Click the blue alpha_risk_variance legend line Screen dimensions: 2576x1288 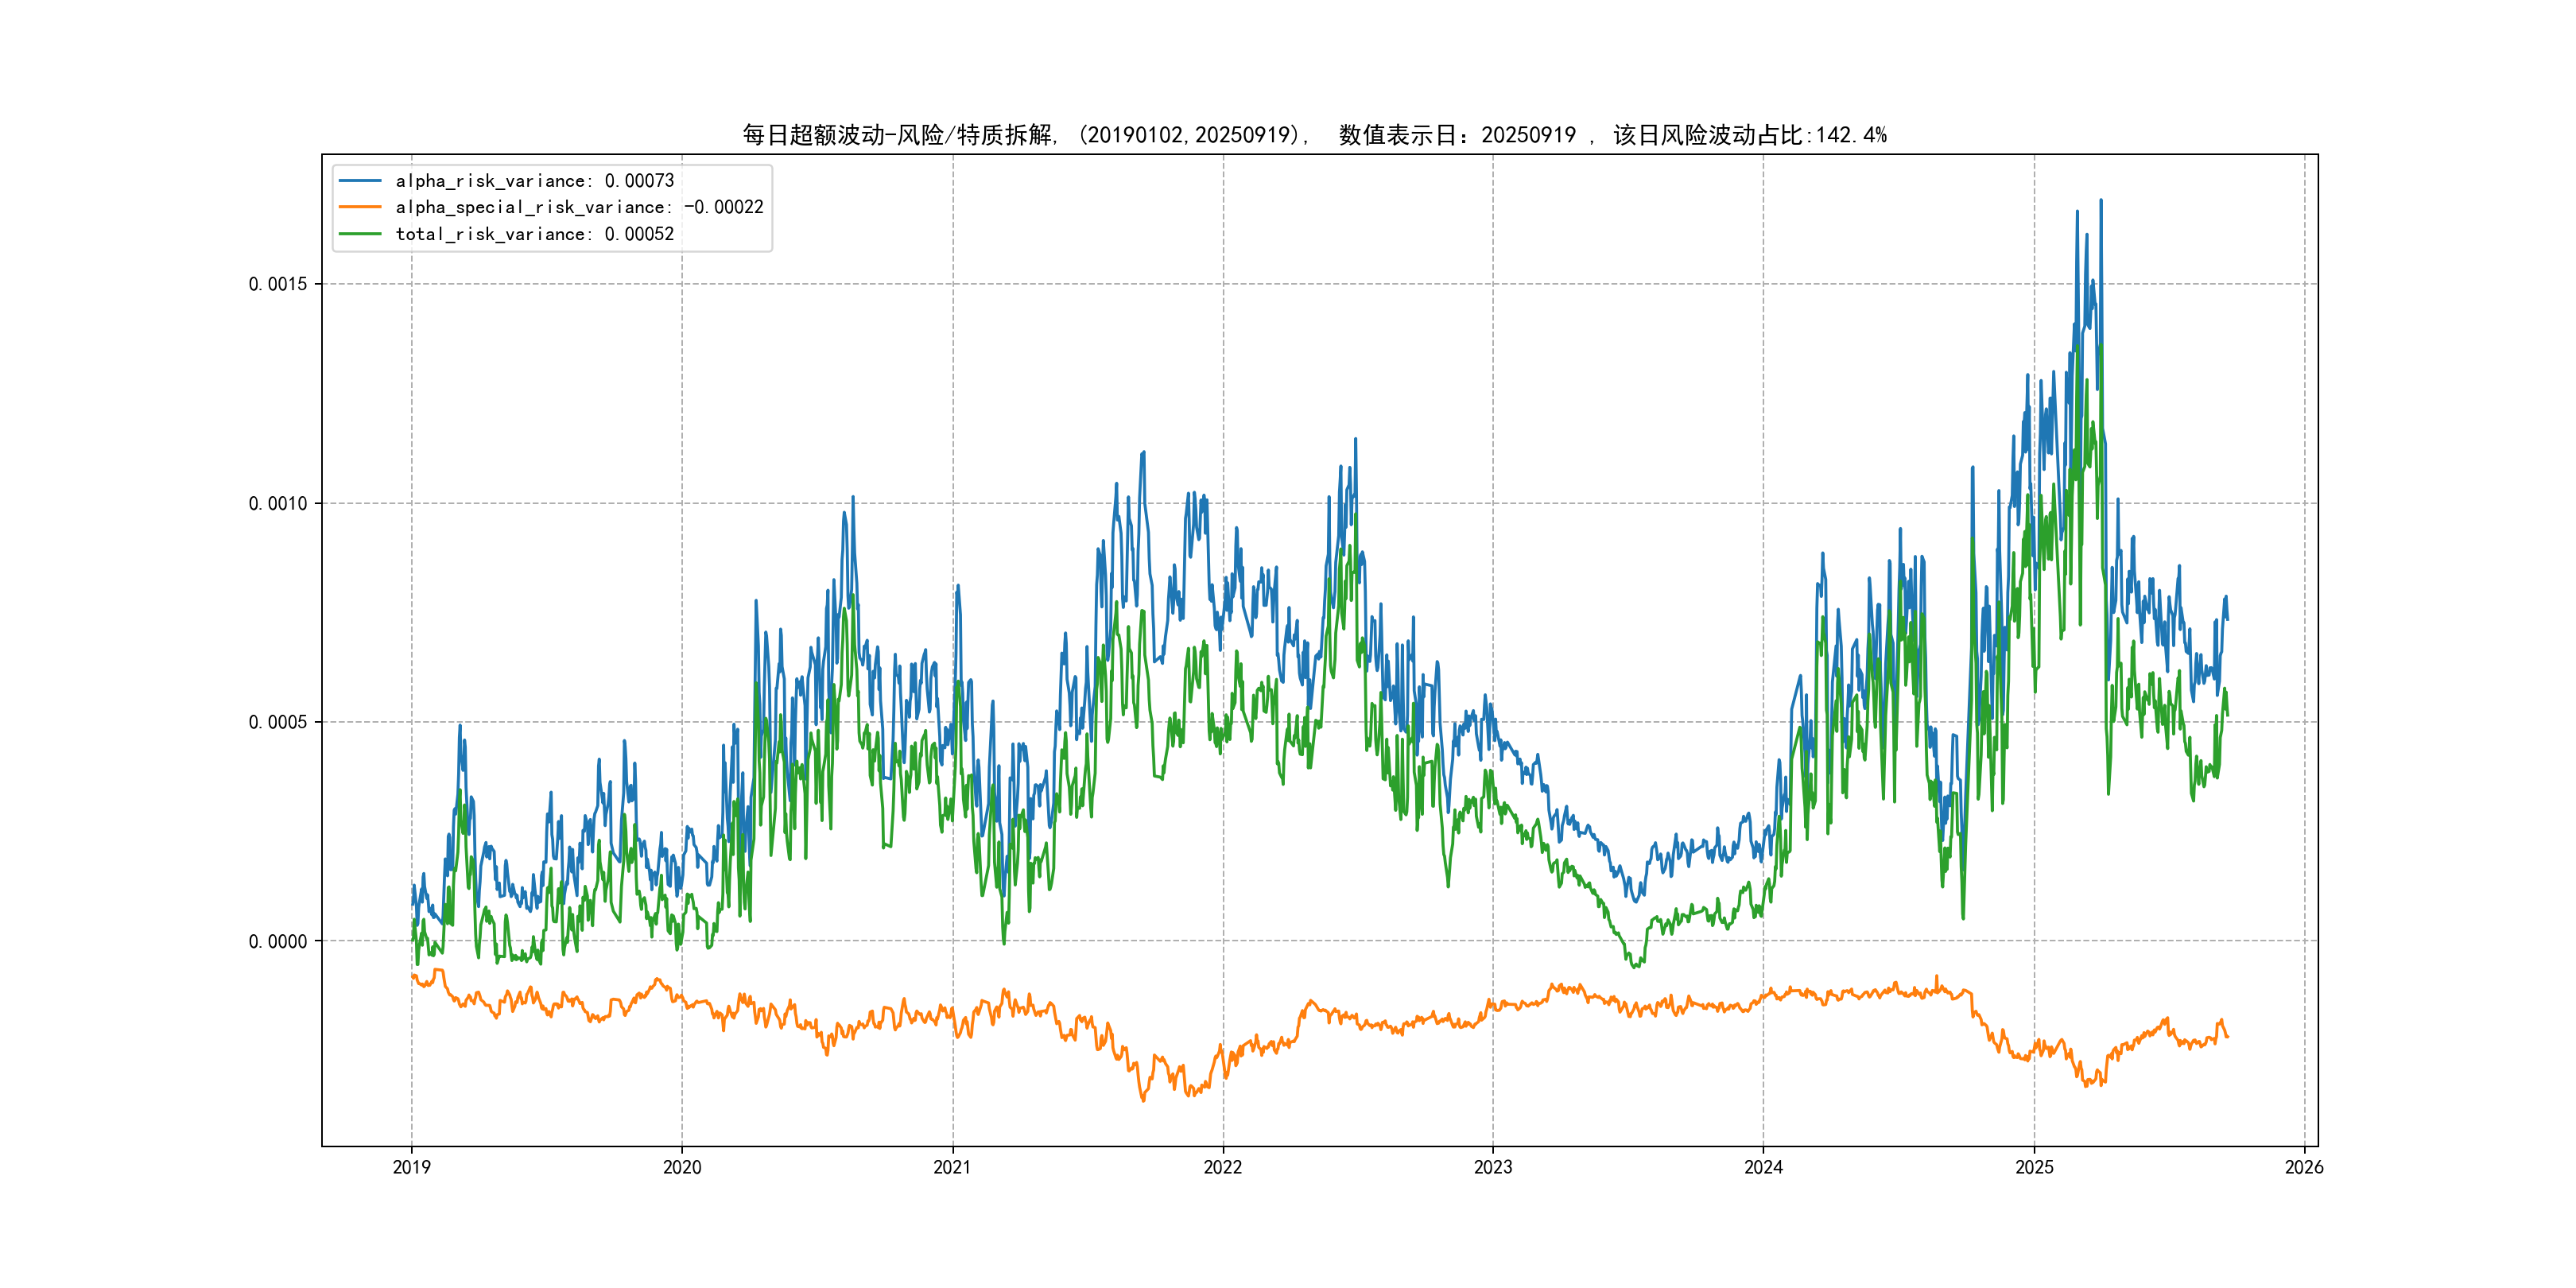(x=360, y=181)
